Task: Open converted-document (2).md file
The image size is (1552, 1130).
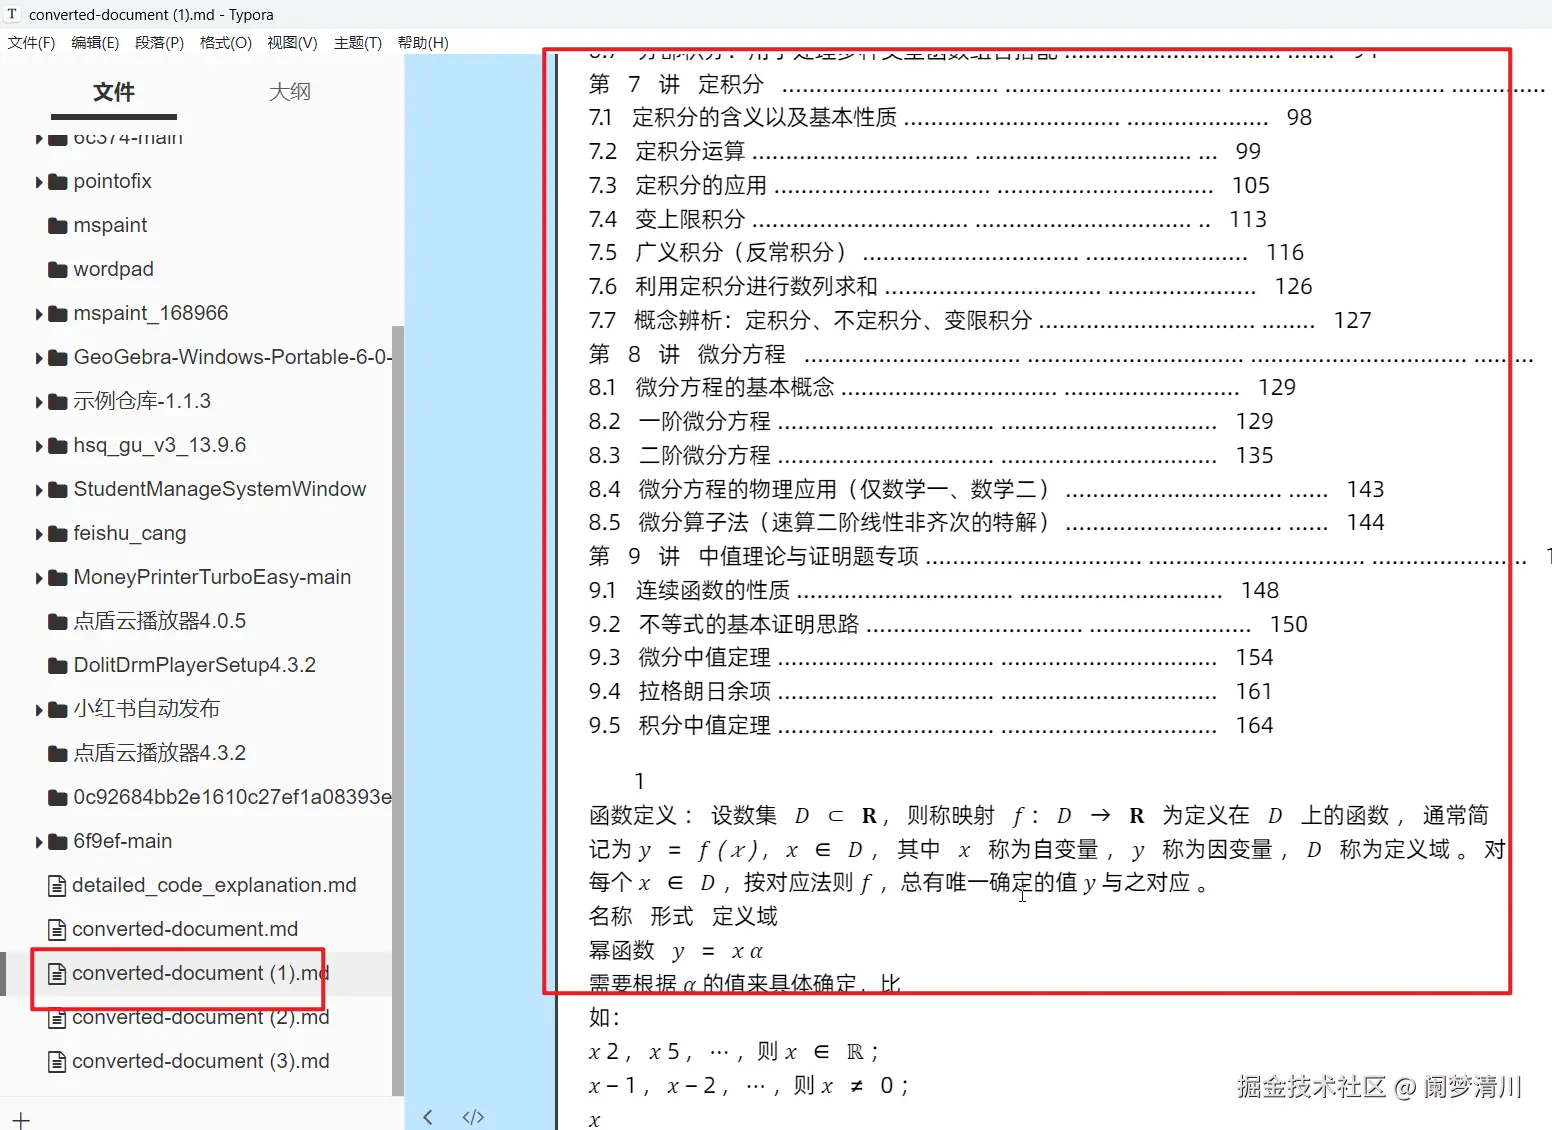Action: [x=201, y=1018]
